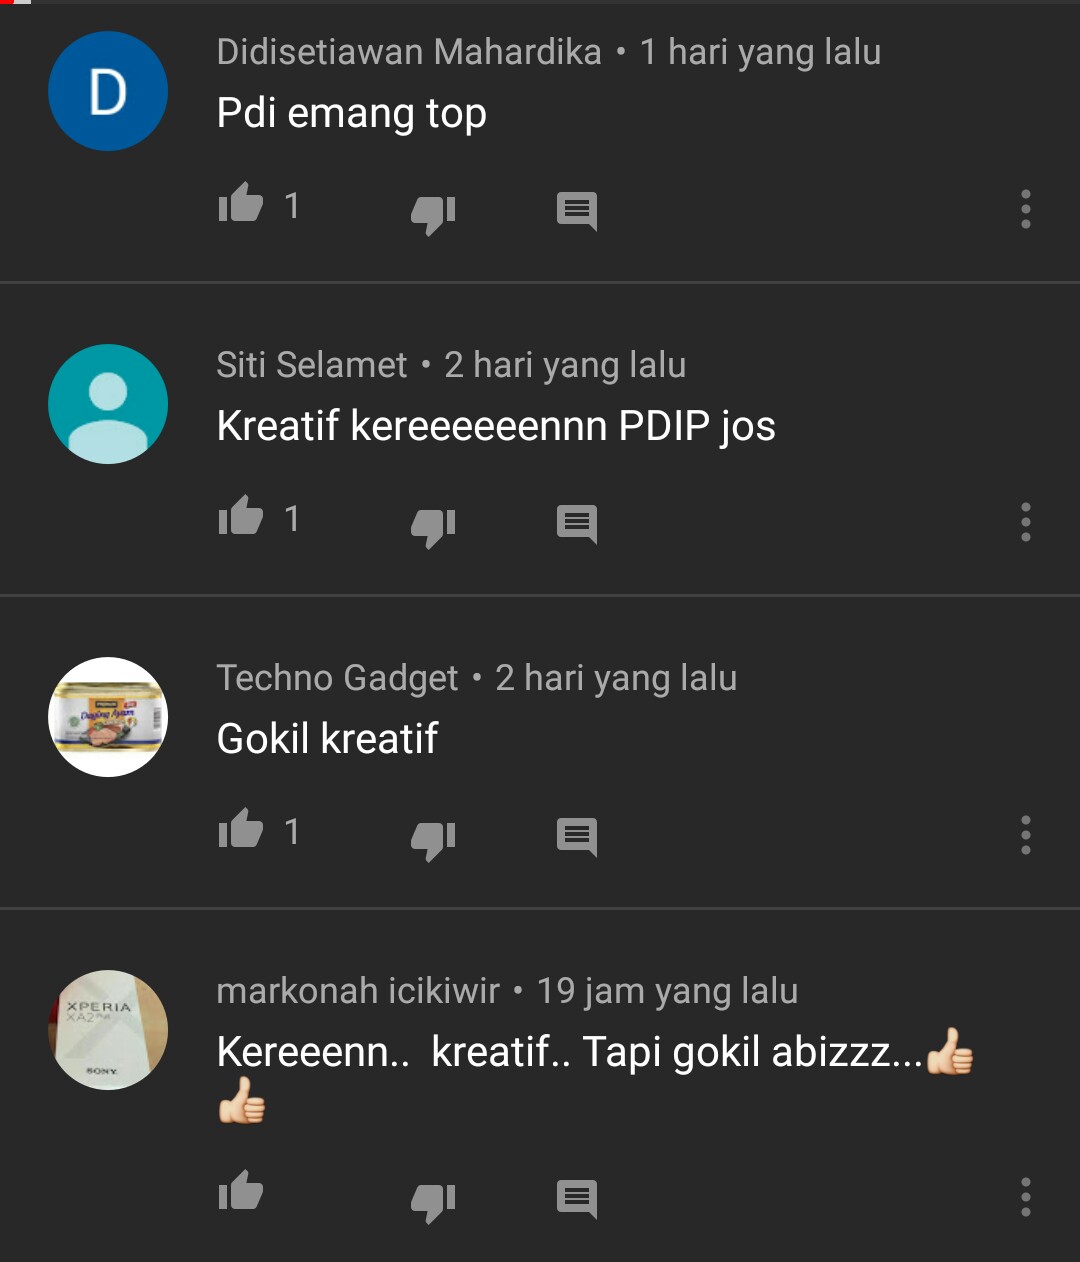Dislike Siti Selamet's PDIP jos comment
1080x1262 pixels.
pos(433,527)
